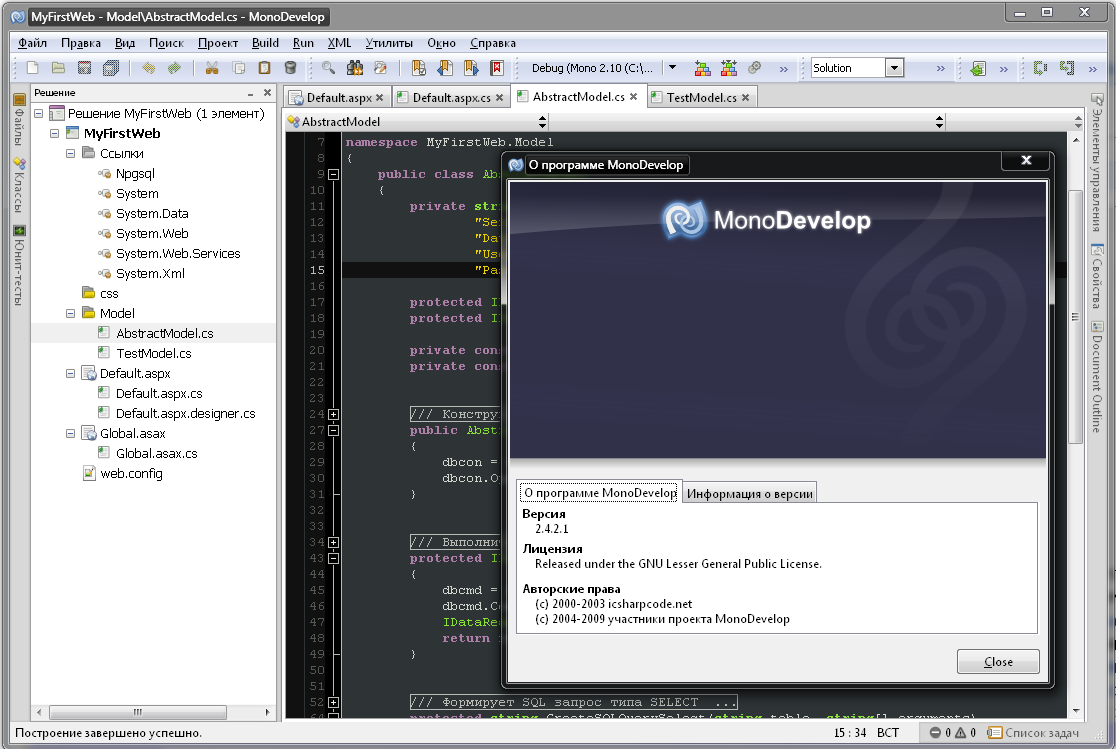This screenshot has width=1116, height=749.
Task: Collapse the Model folder in solution tree
Action: (70, 314)
